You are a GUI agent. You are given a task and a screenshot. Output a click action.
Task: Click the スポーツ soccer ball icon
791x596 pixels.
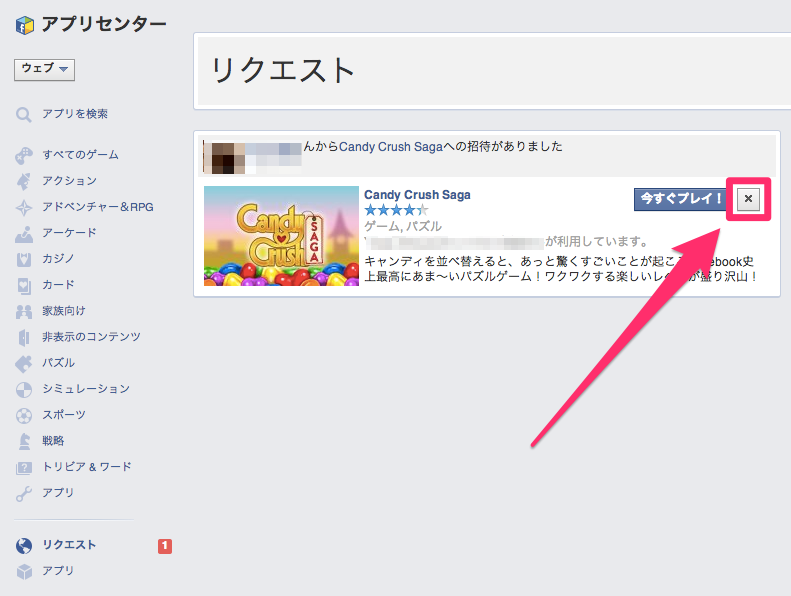click(25, 415)
